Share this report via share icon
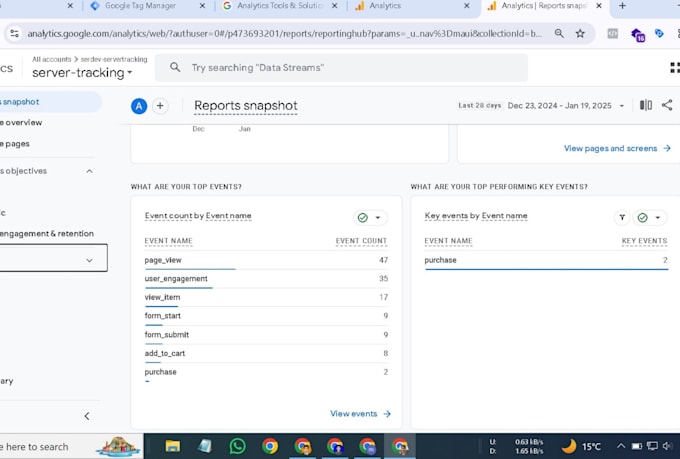 [x=667, y=105]
